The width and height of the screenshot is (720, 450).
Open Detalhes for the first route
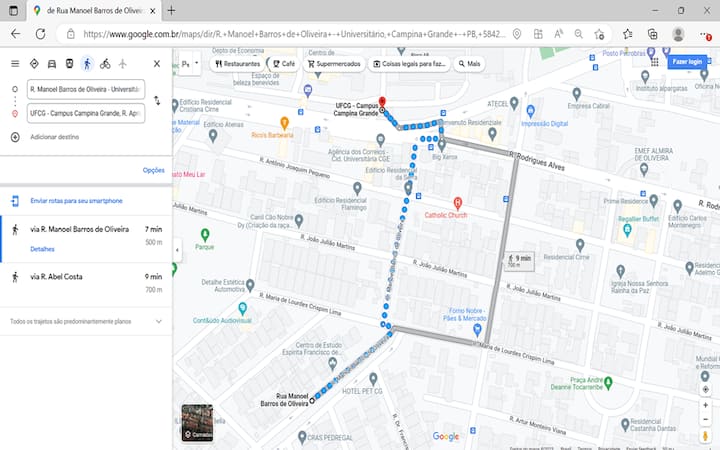tap(42, 249)
